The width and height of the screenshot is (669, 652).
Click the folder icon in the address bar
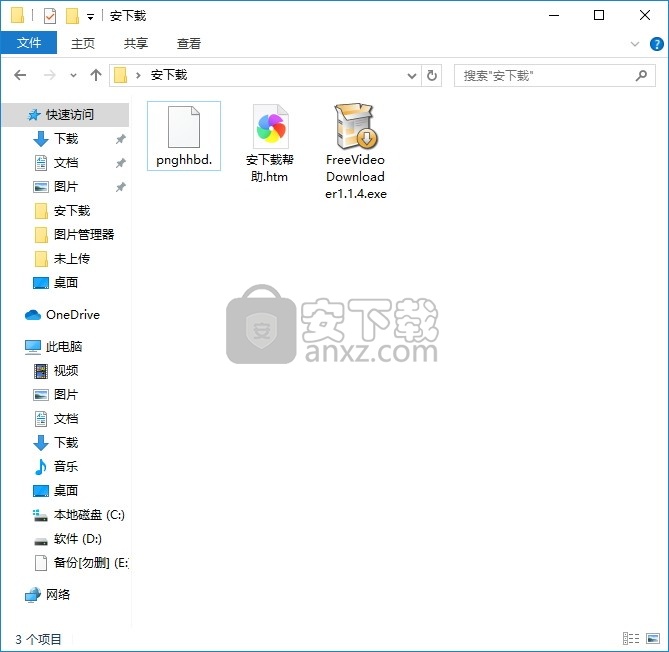tap(121, 76)
